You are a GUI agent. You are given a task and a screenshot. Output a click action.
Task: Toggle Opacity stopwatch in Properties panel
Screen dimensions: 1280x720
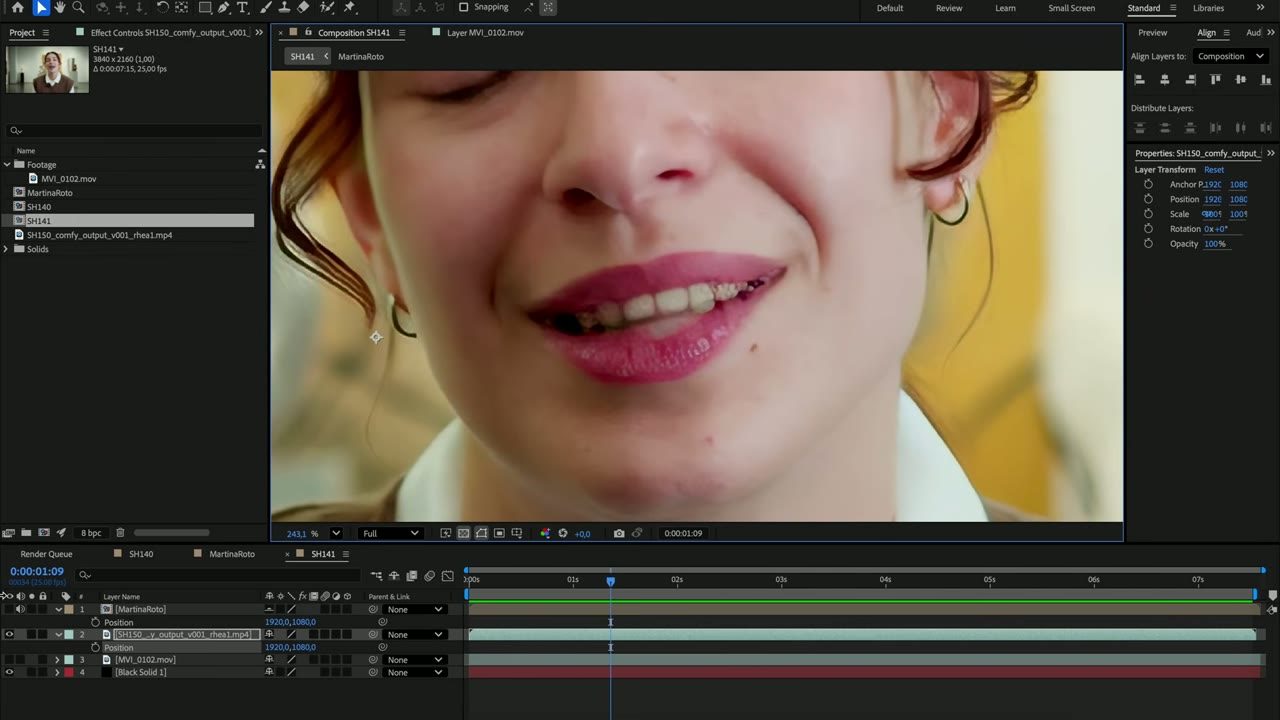coord(1148,244)
